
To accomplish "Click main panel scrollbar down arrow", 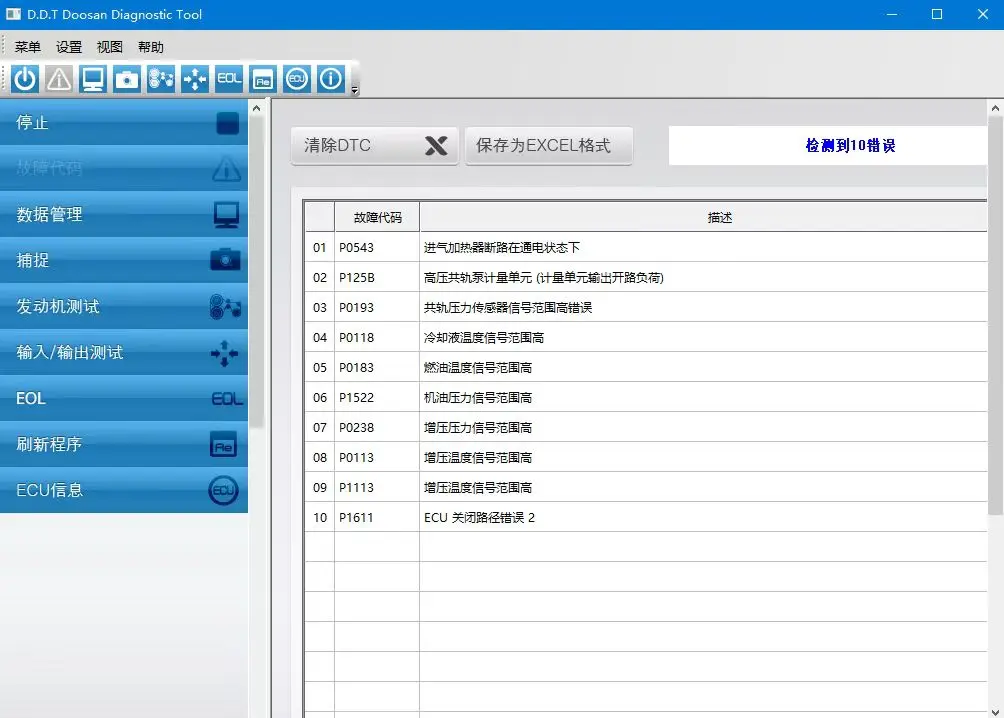I will 995,712.
